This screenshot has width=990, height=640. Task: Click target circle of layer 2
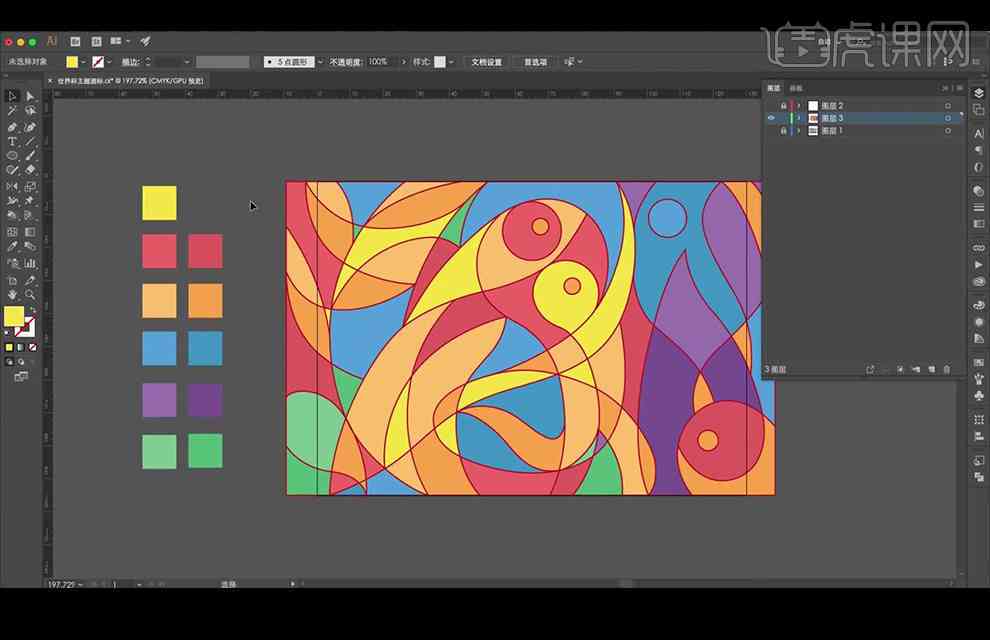pos(948,106)
